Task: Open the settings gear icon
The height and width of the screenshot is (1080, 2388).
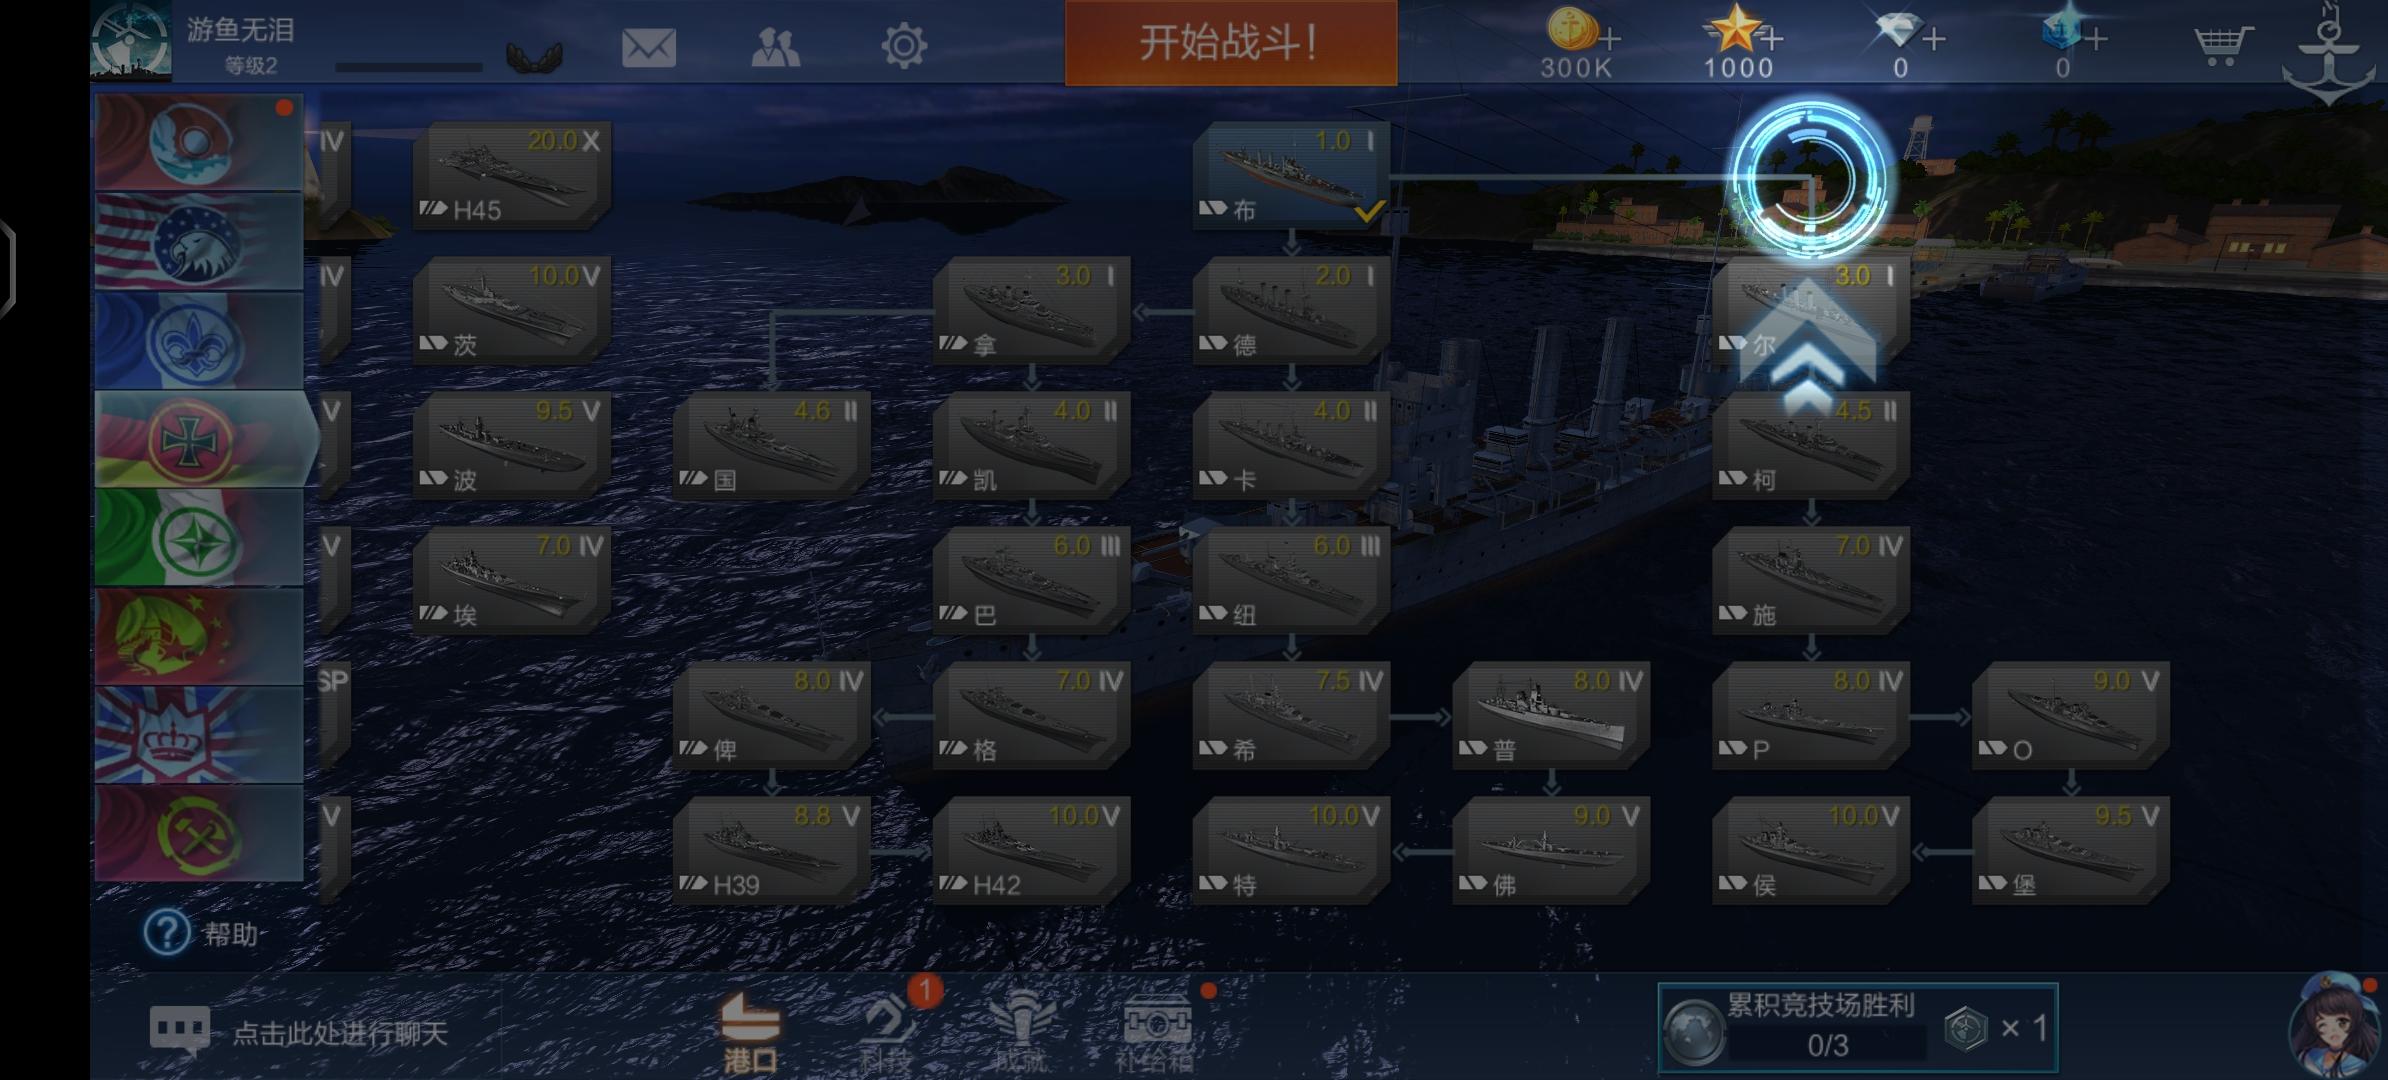Action: click(x=904, y=46)
